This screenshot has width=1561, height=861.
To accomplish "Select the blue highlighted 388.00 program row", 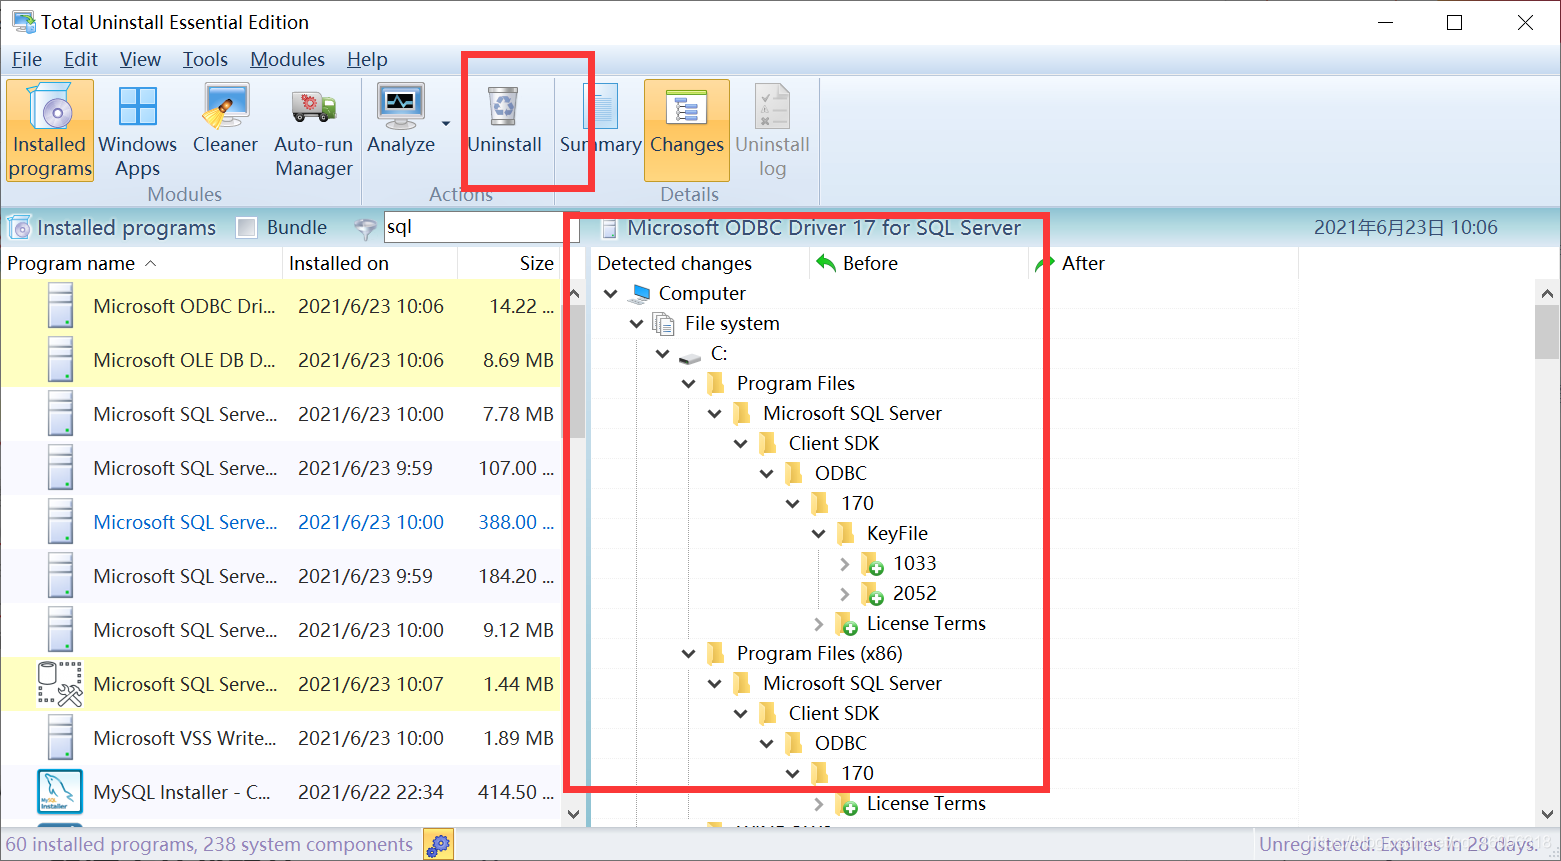I will point(281,522).
